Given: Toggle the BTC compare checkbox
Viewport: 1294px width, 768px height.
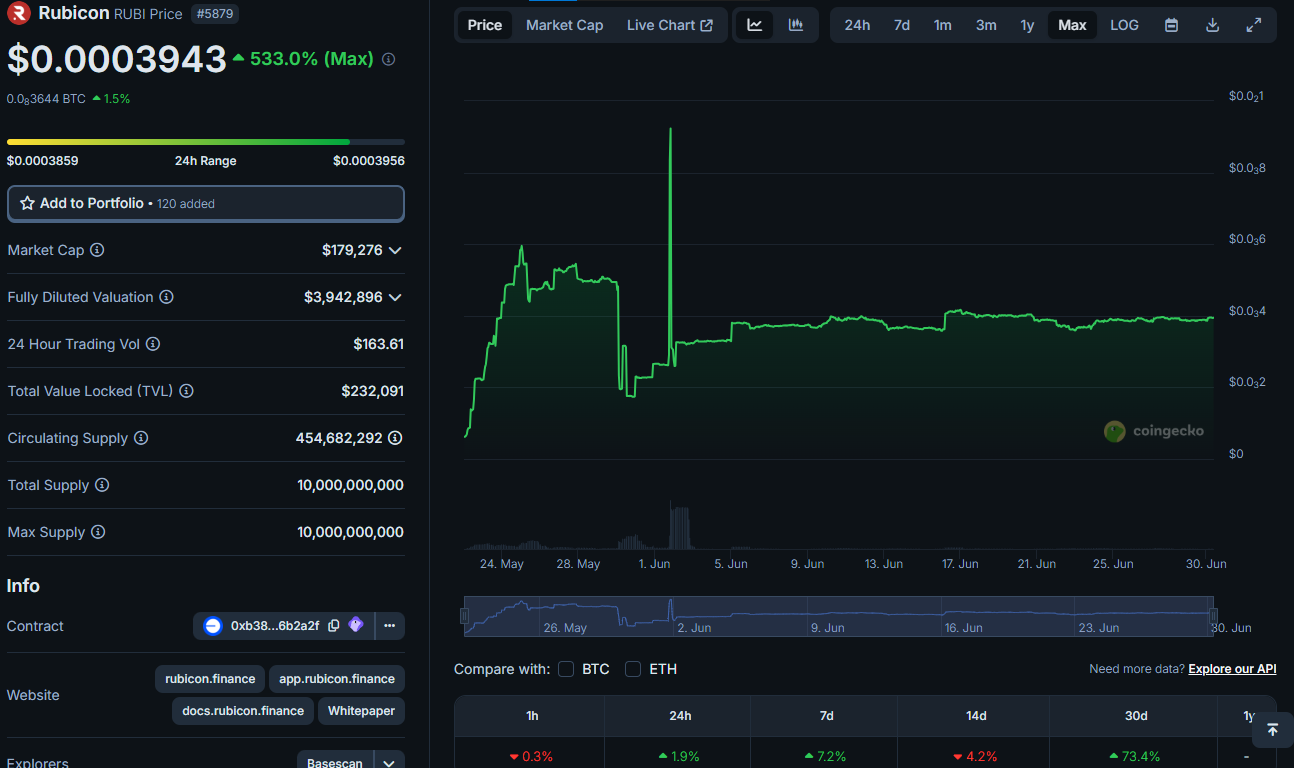Looking at the screenshot, I should tap(566, 669).
